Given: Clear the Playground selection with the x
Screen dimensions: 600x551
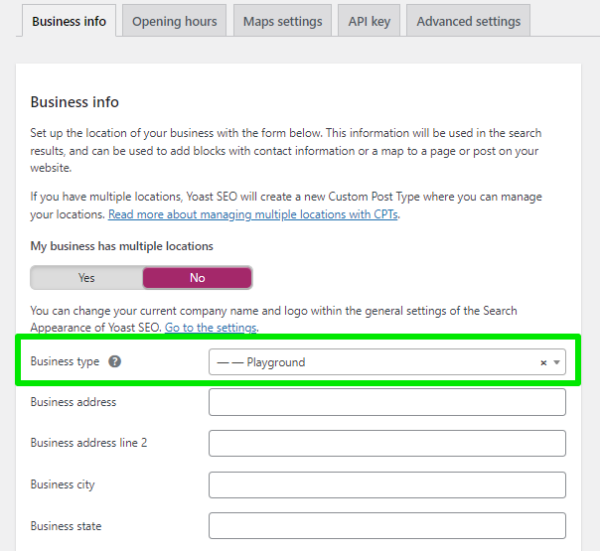Looking at the screenshot, I should [x=543, y=363].
